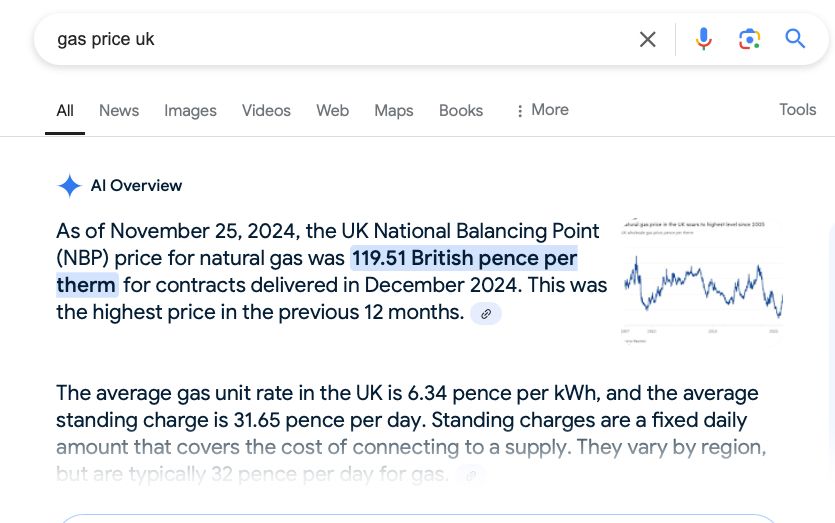Click highlighted "119.51 British pence per therm" text
This screenshot has width=835, height=523.
click(463, 259)
